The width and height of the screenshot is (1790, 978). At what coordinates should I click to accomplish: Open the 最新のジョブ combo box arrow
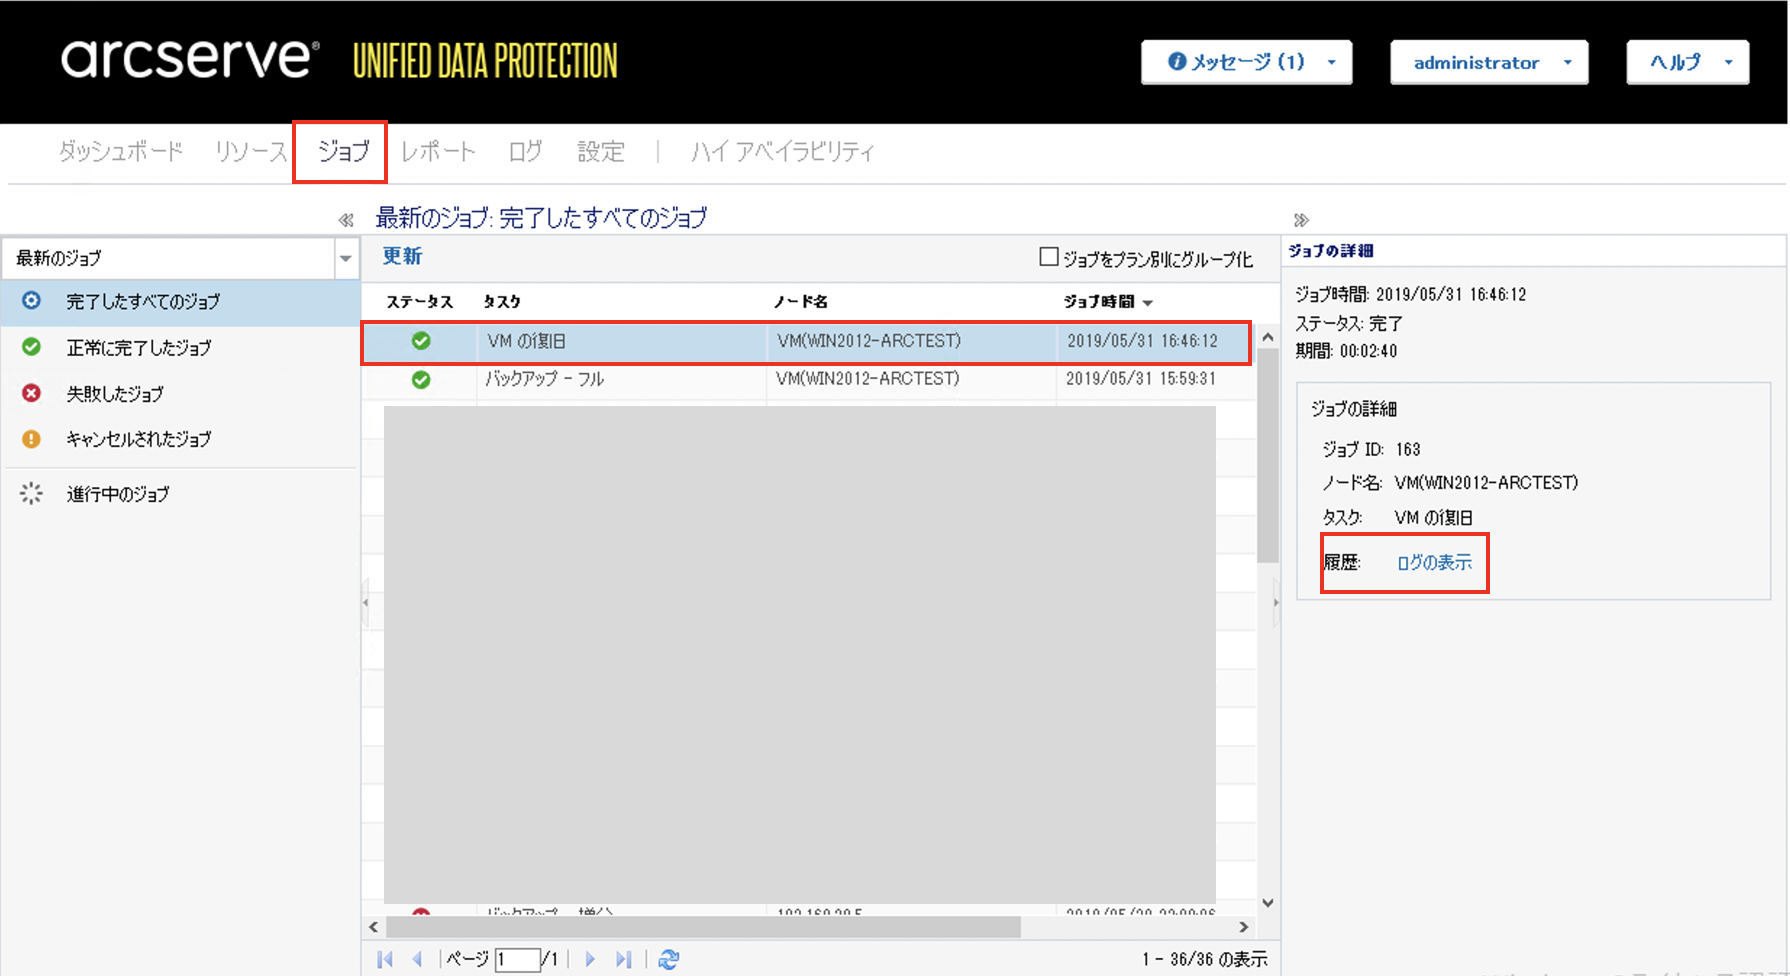tap(346, 259)
